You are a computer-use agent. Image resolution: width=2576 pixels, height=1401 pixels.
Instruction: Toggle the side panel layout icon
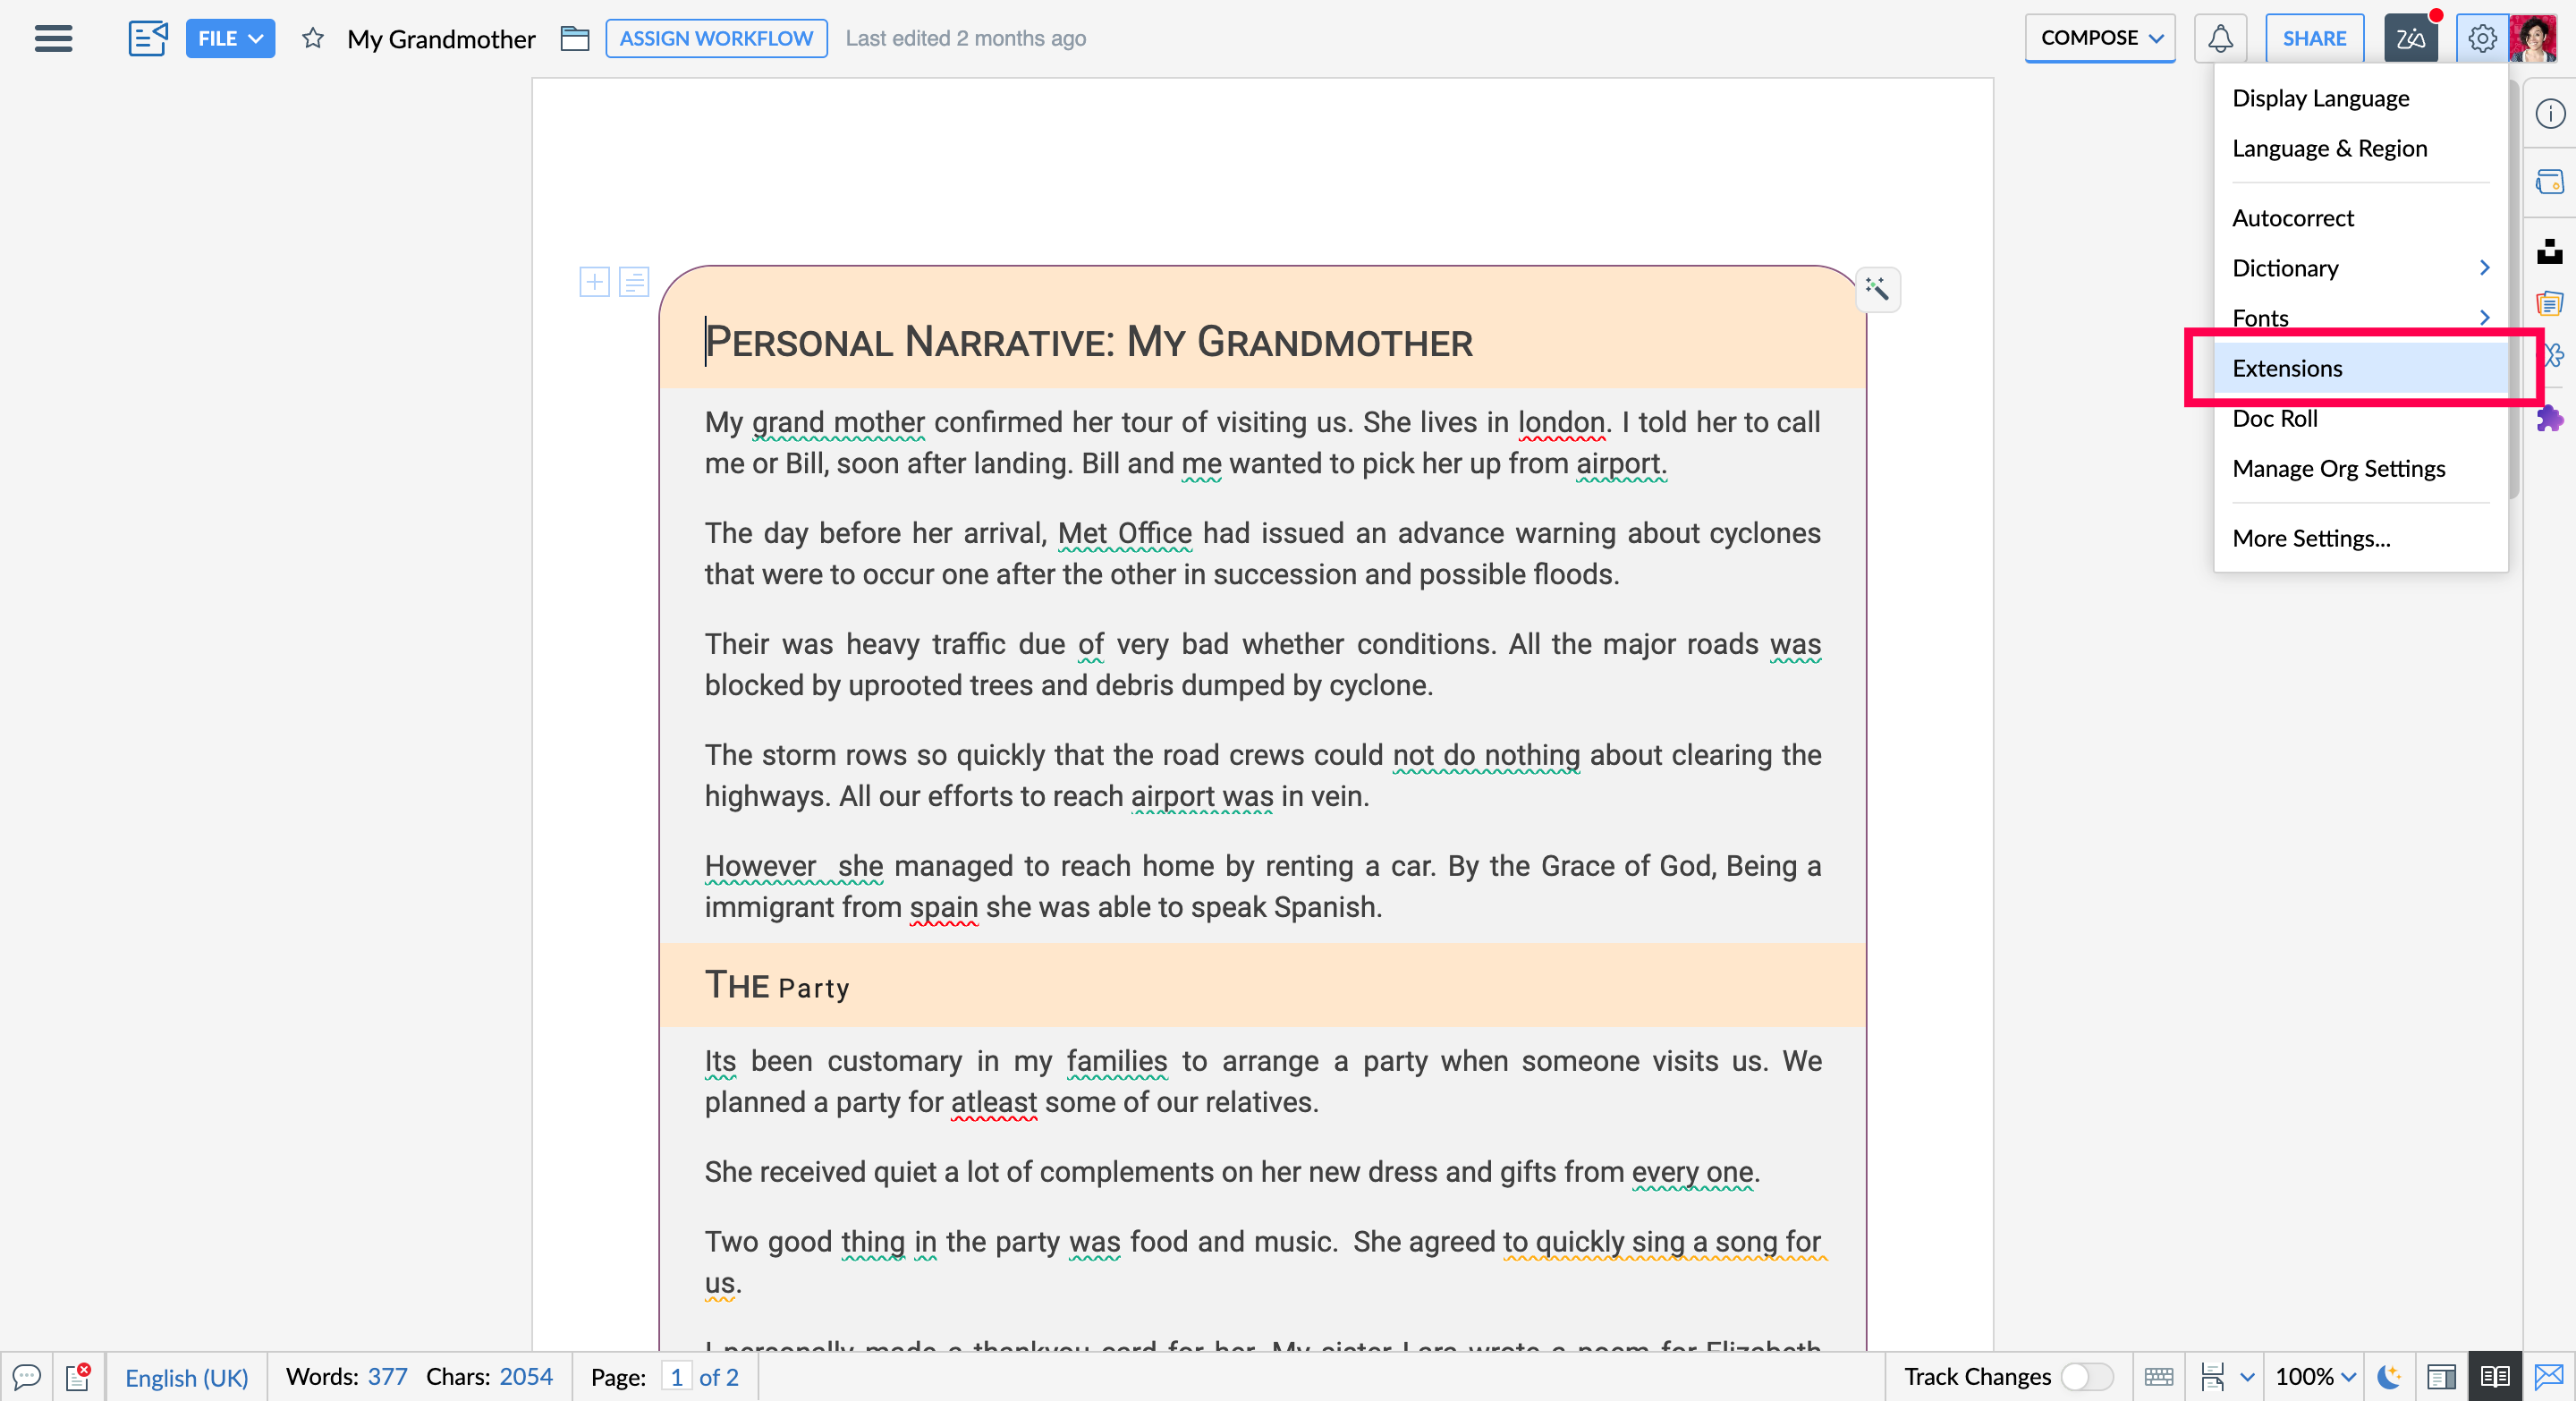click(2441, 1377)
